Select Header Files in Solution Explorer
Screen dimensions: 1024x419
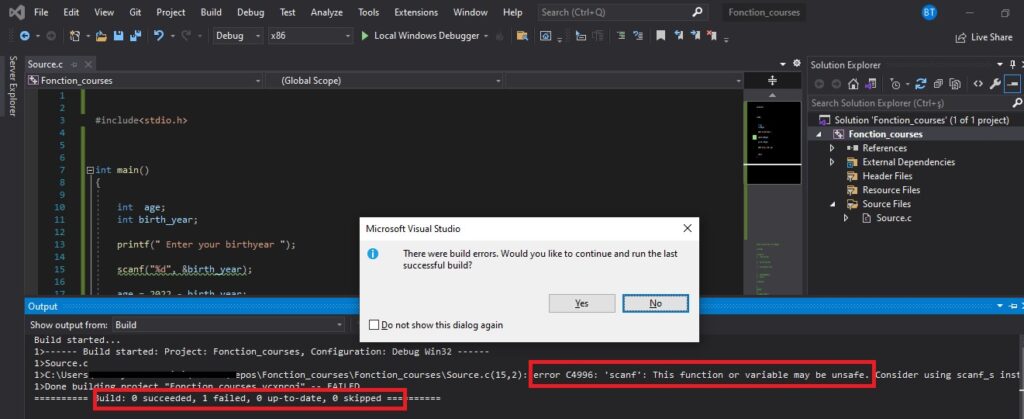(x=887, y=176)
